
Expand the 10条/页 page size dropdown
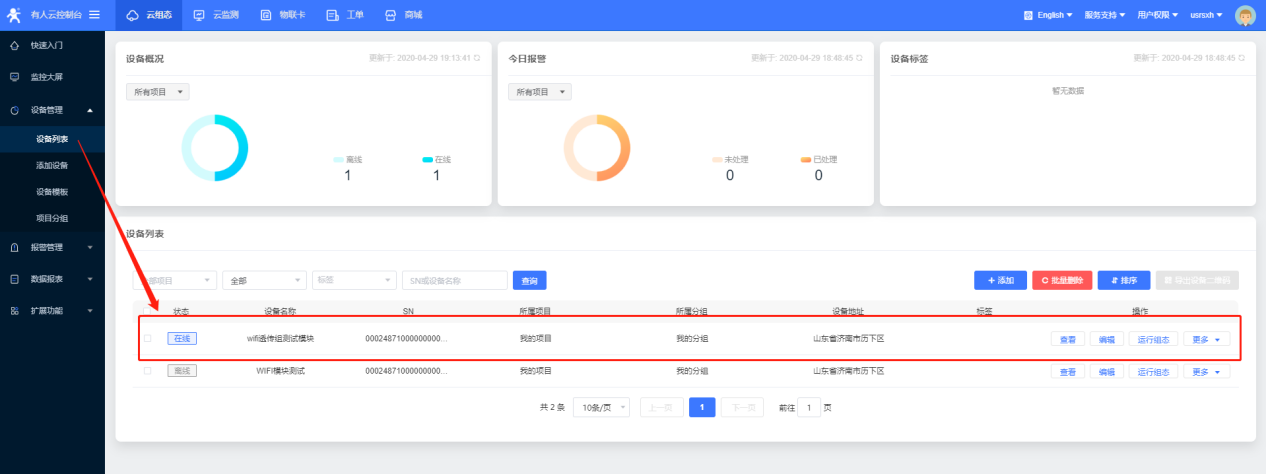coord(601,407)
